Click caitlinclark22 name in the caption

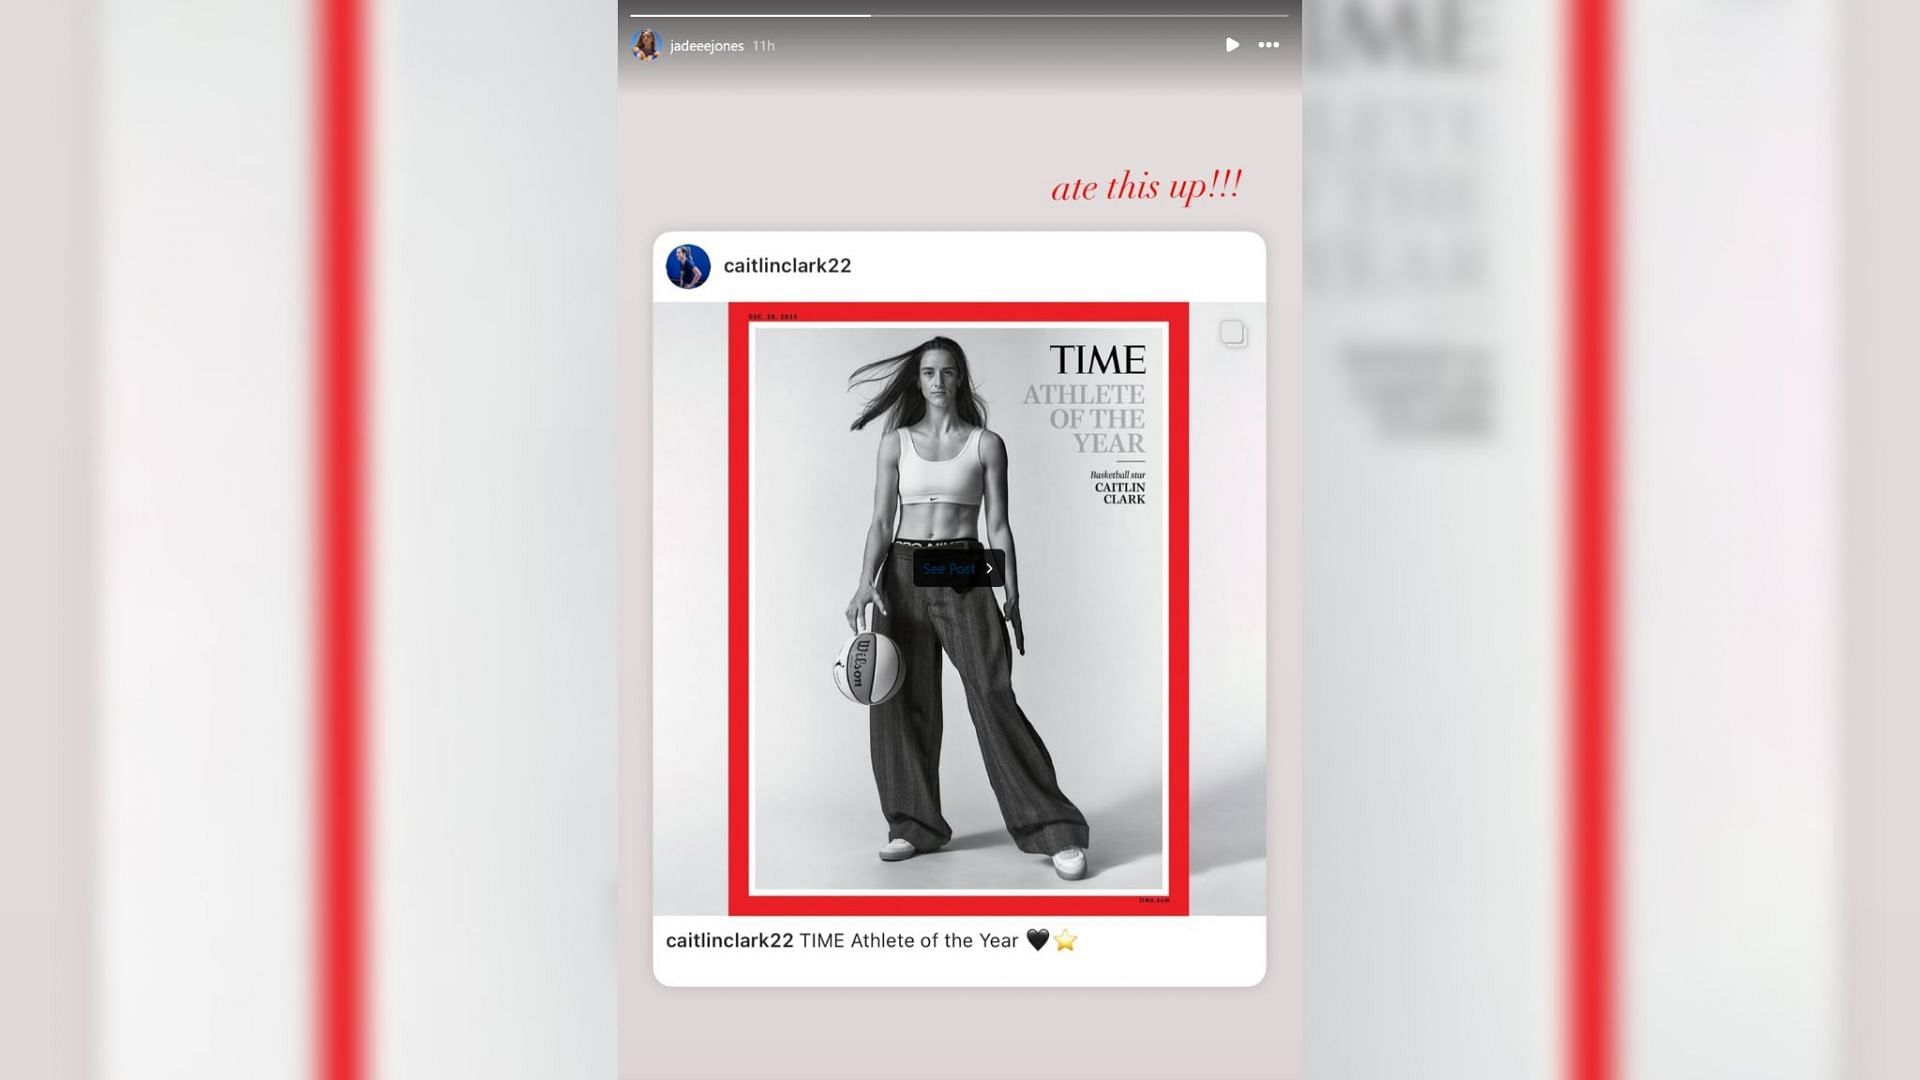click(729, 941)
